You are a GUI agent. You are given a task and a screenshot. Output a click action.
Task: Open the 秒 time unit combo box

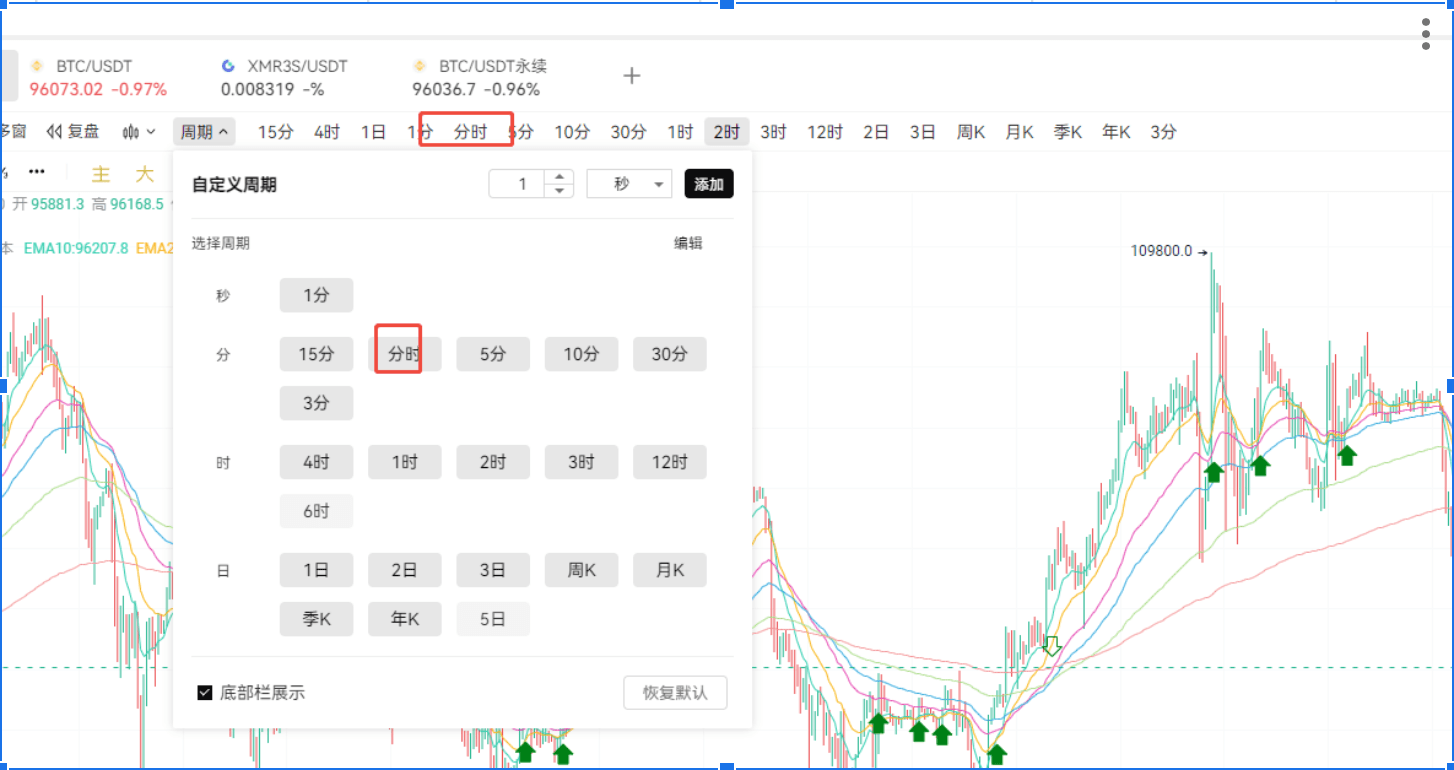point(630,184)
